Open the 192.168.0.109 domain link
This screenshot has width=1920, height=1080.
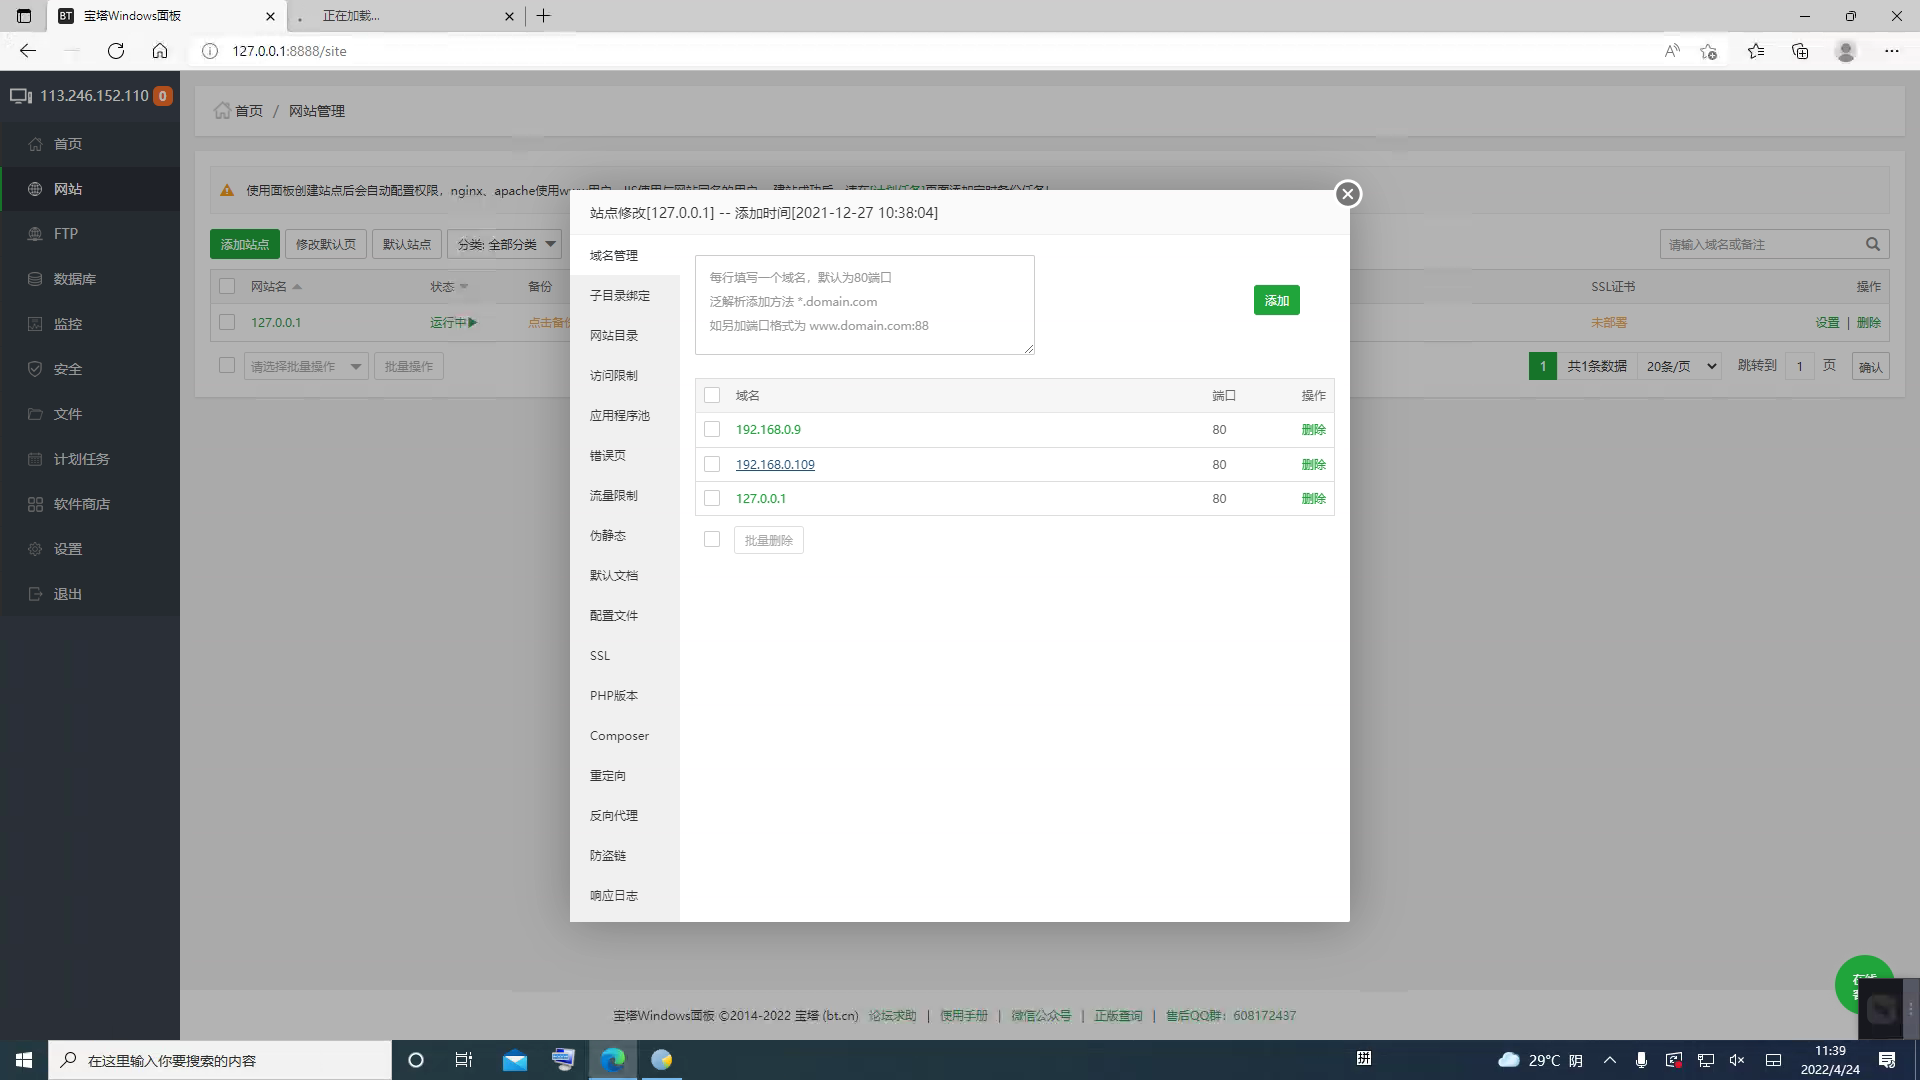775,464
